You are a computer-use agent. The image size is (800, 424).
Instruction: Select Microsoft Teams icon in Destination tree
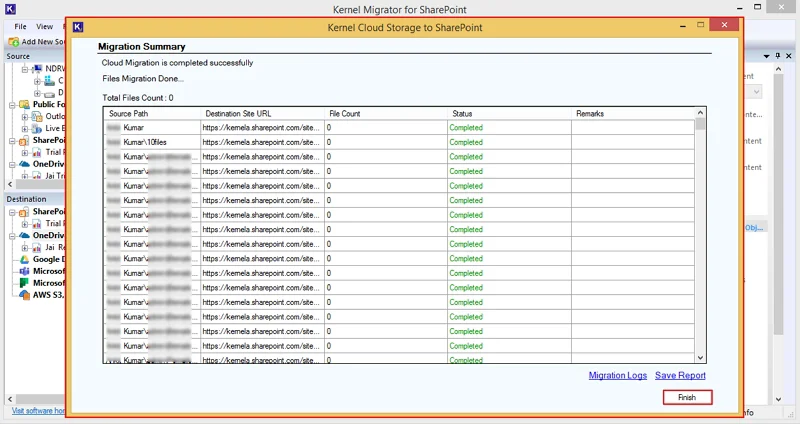pos(24,271)
